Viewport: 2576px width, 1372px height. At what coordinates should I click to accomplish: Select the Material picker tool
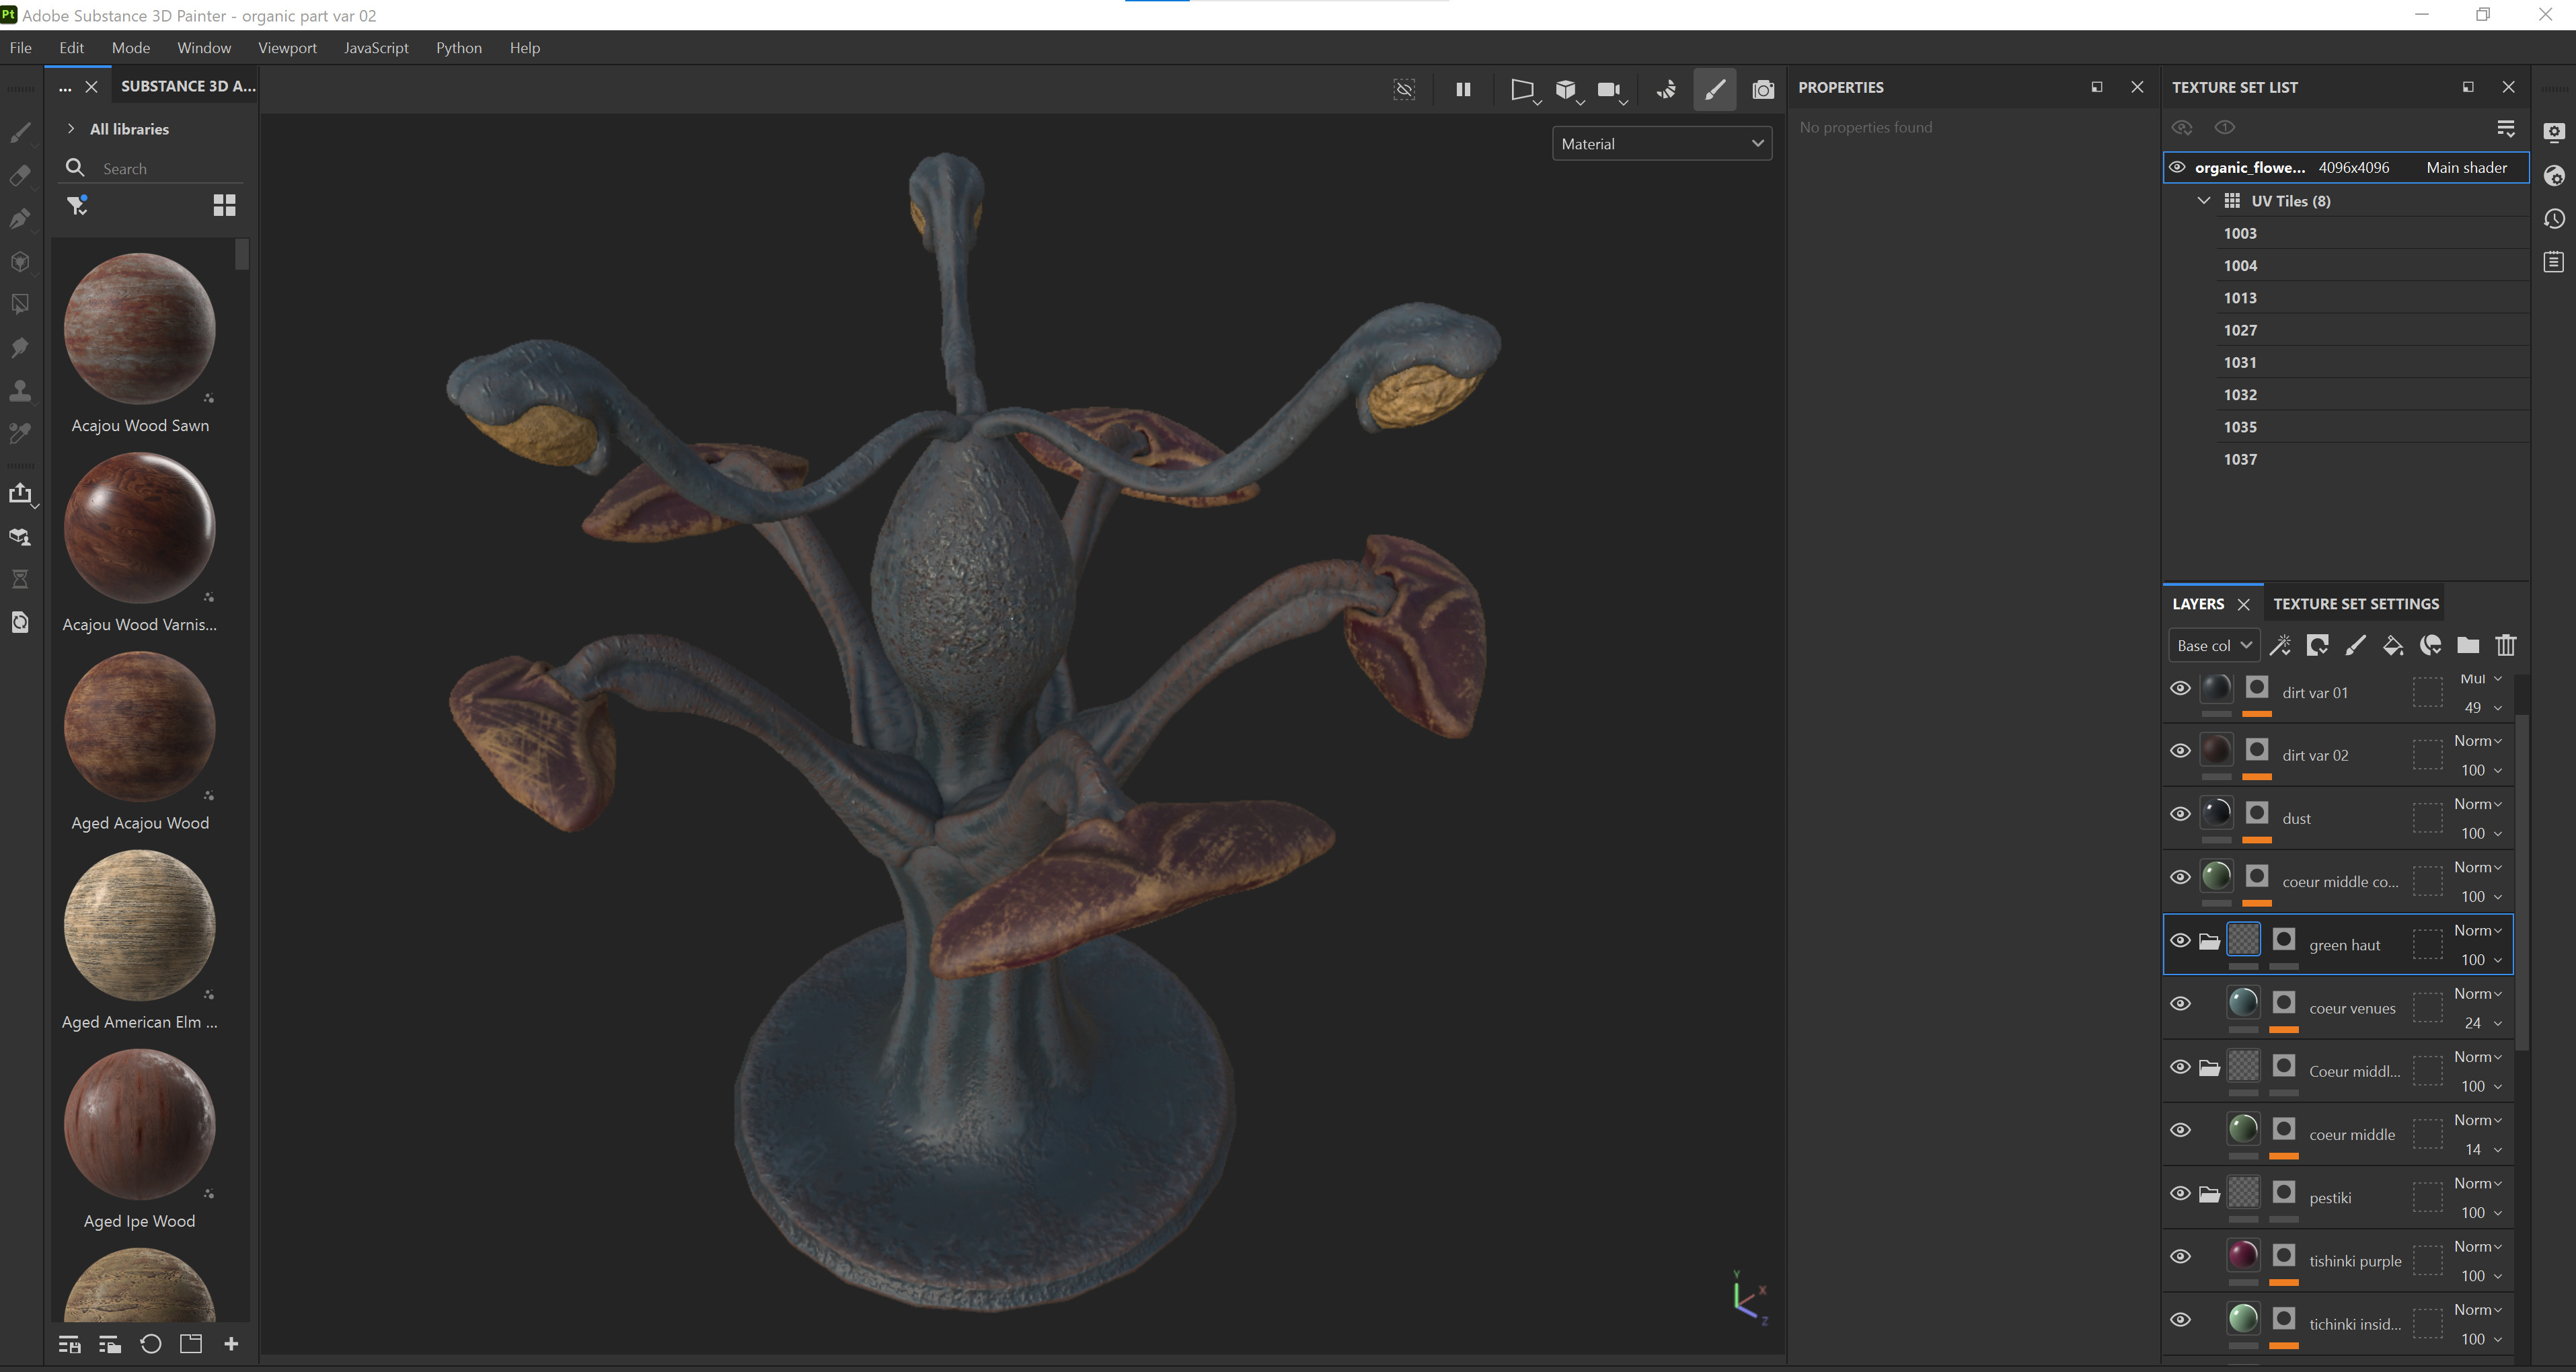20,433
